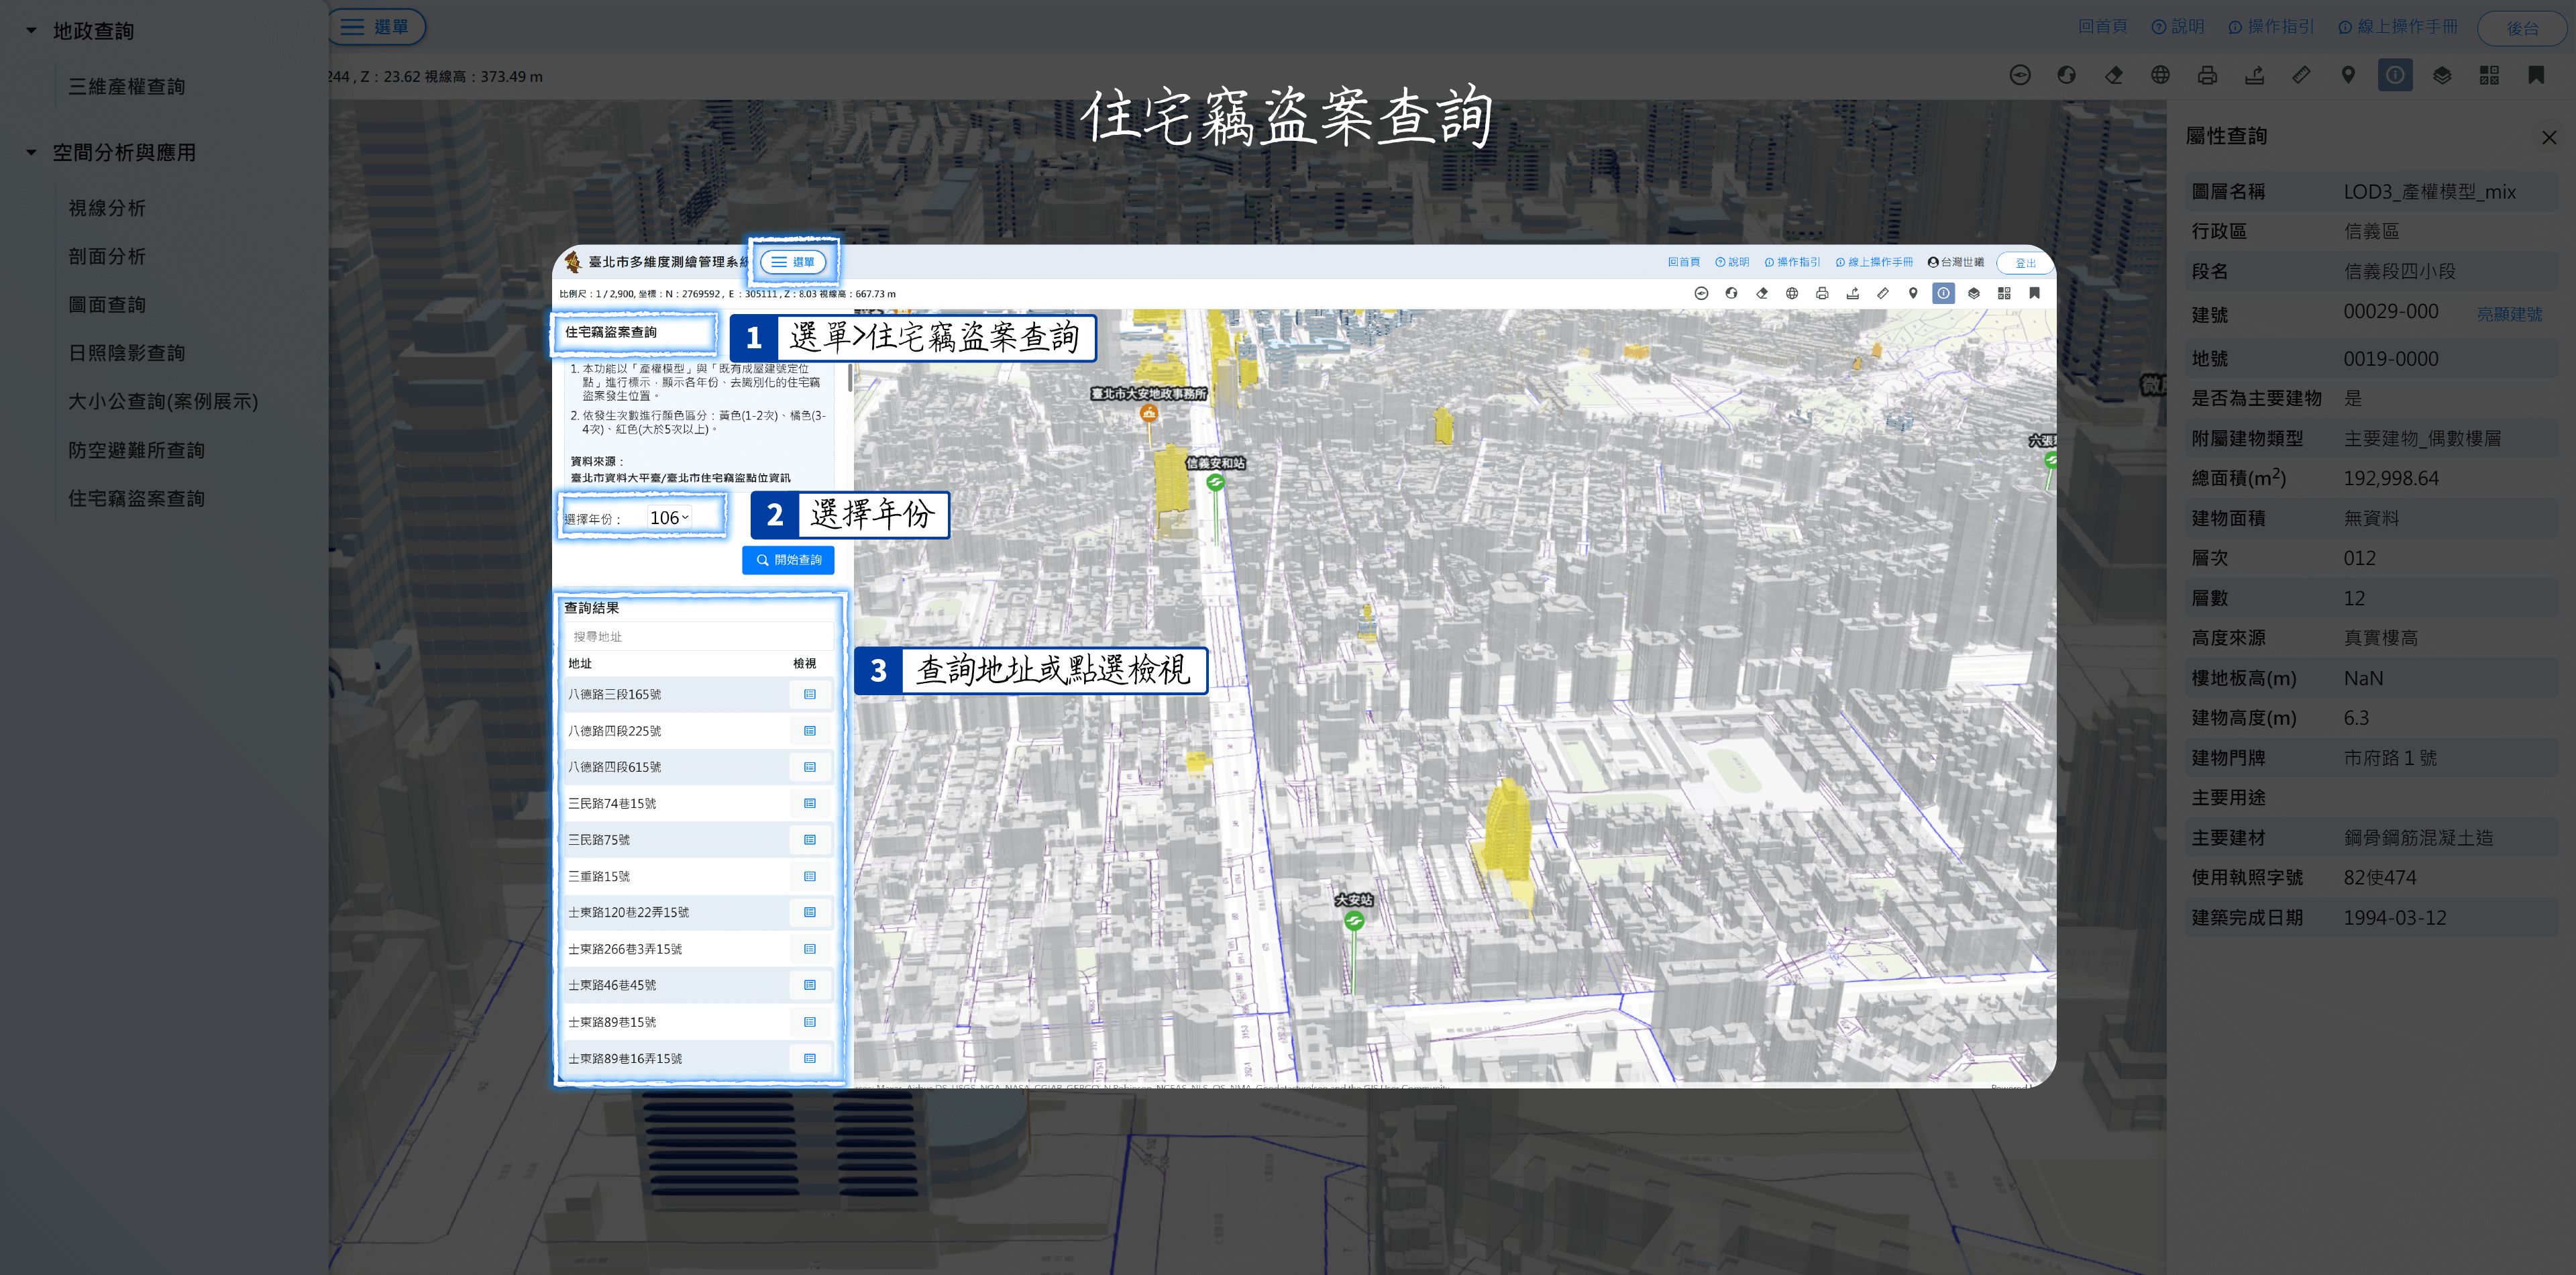The image size is (2576, 1275).
Task: Click the grid pattern tiles icon
Action: tap(2489, 76)
